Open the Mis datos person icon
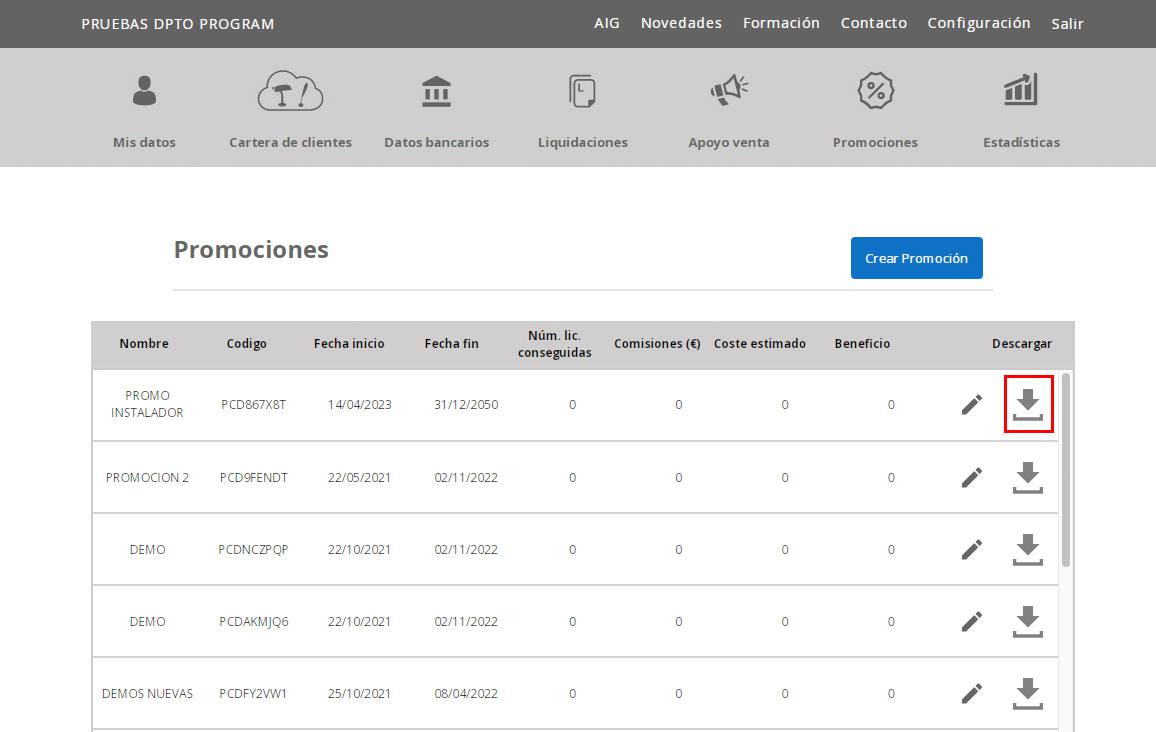1156x732 pixels. point(144,91)
